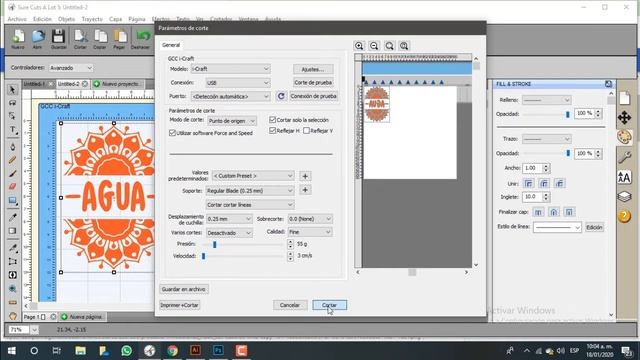Open the Custom Preset dropdown
Image resolution: width=640 pixels, height=360 pixels.
click(253, 176)
